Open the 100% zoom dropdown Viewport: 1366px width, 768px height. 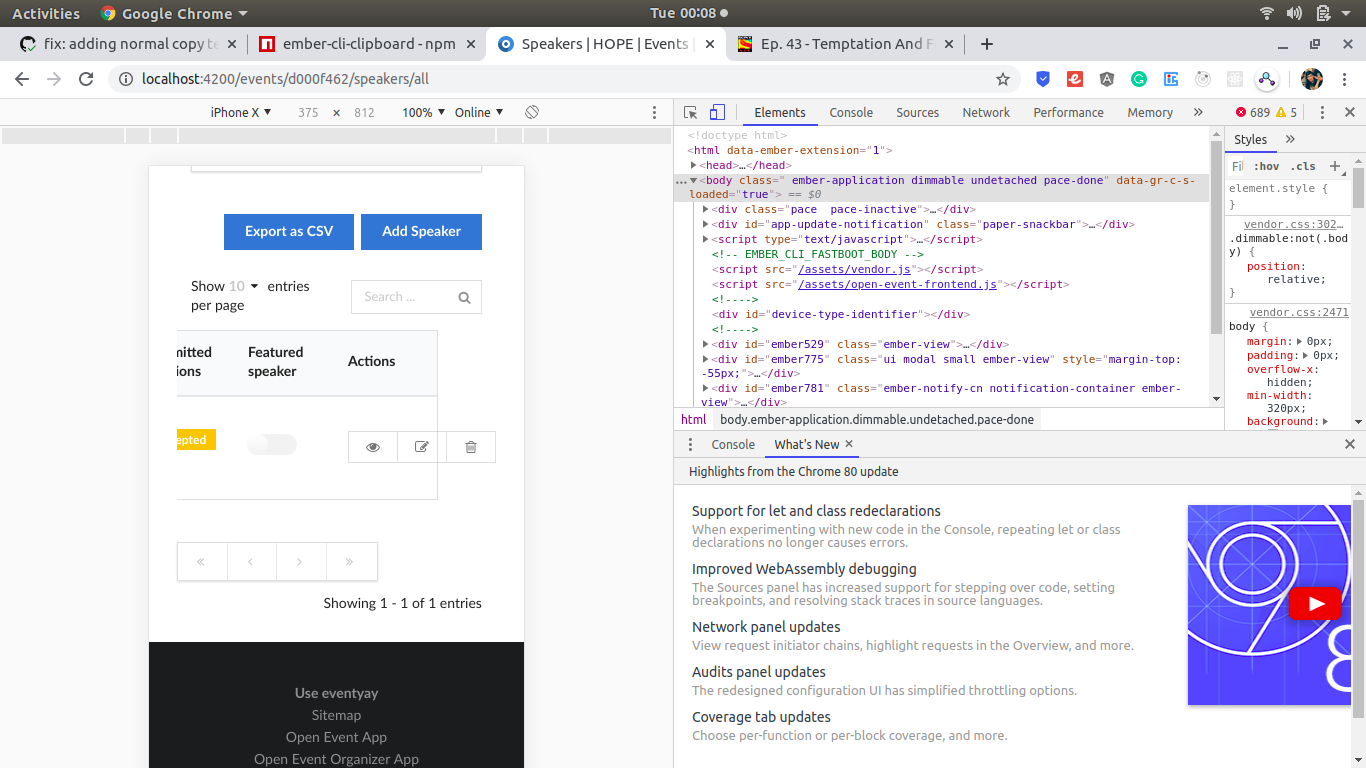click(422, 112)
